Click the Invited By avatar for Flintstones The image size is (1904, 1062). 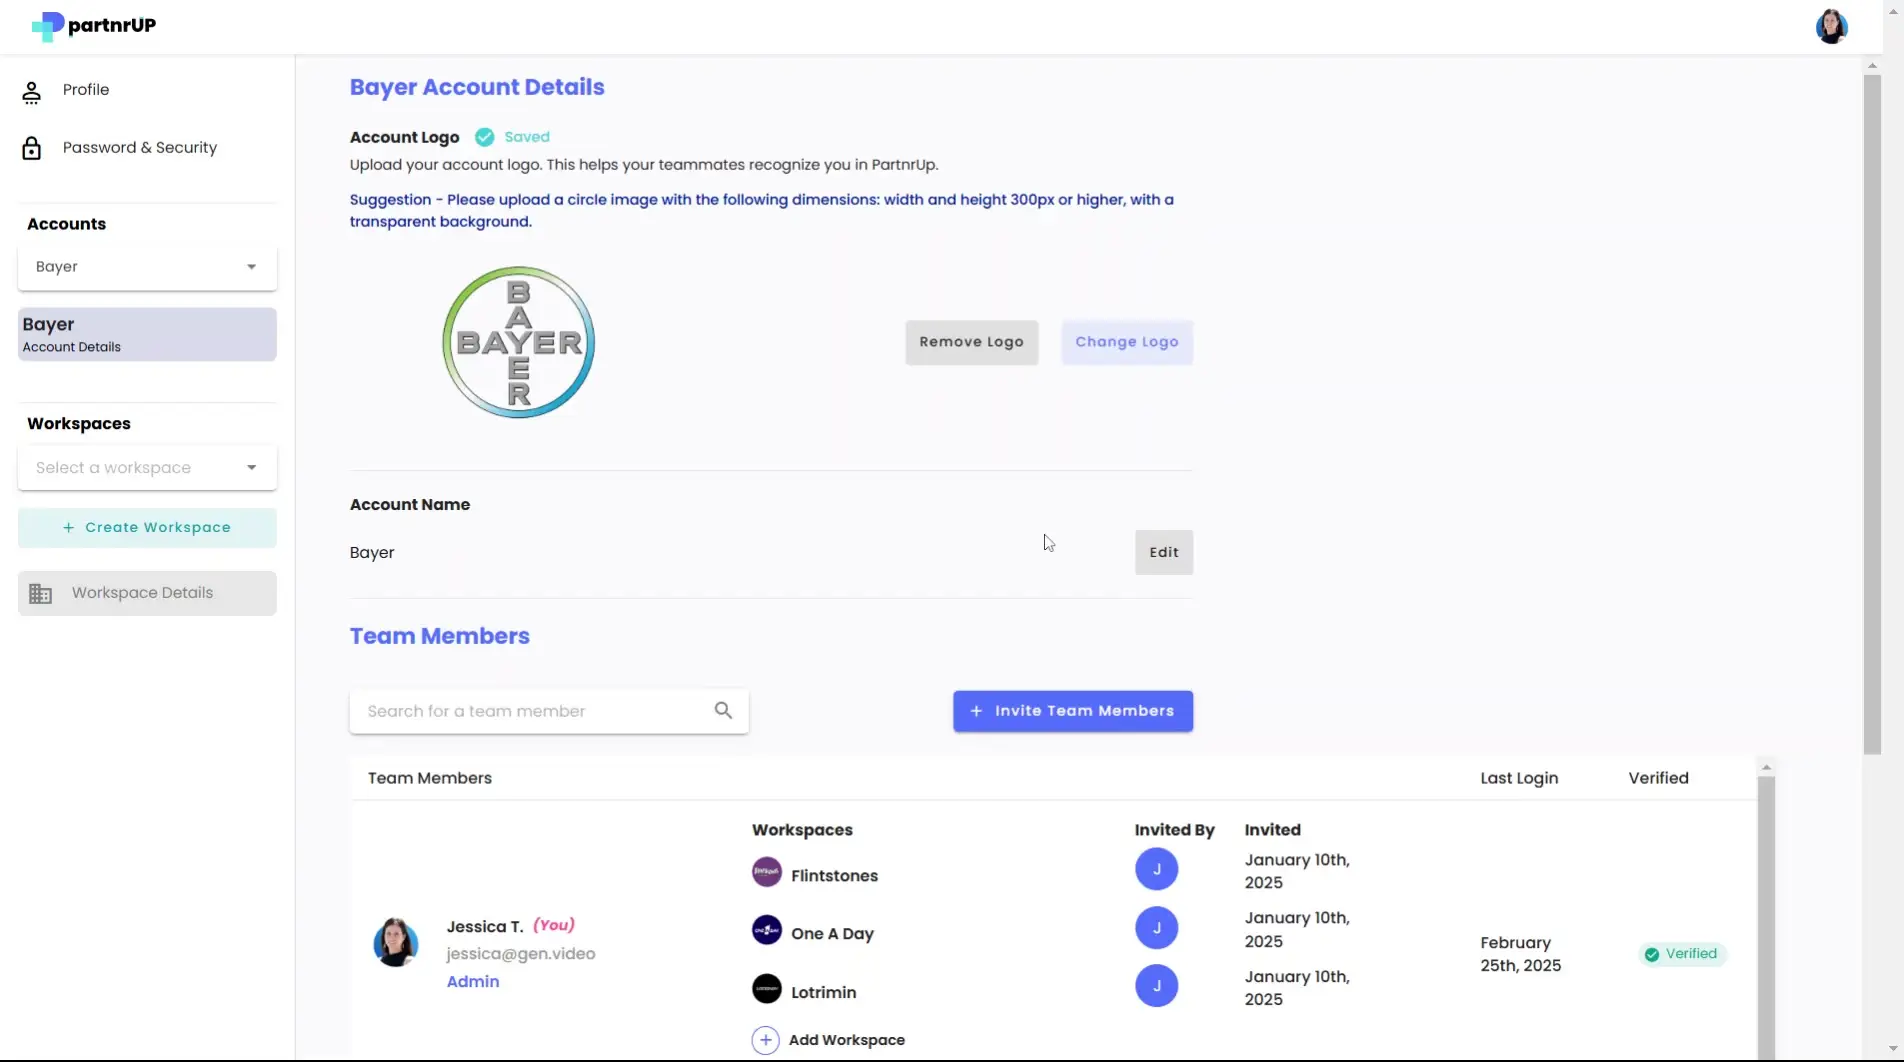click(x=1156, y=869)
